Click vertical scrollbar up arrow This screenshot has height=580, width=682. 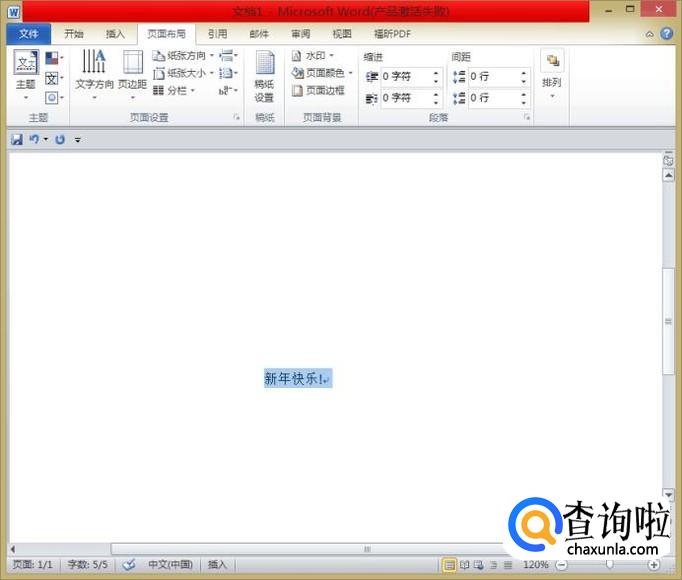[x=668, y=175]
